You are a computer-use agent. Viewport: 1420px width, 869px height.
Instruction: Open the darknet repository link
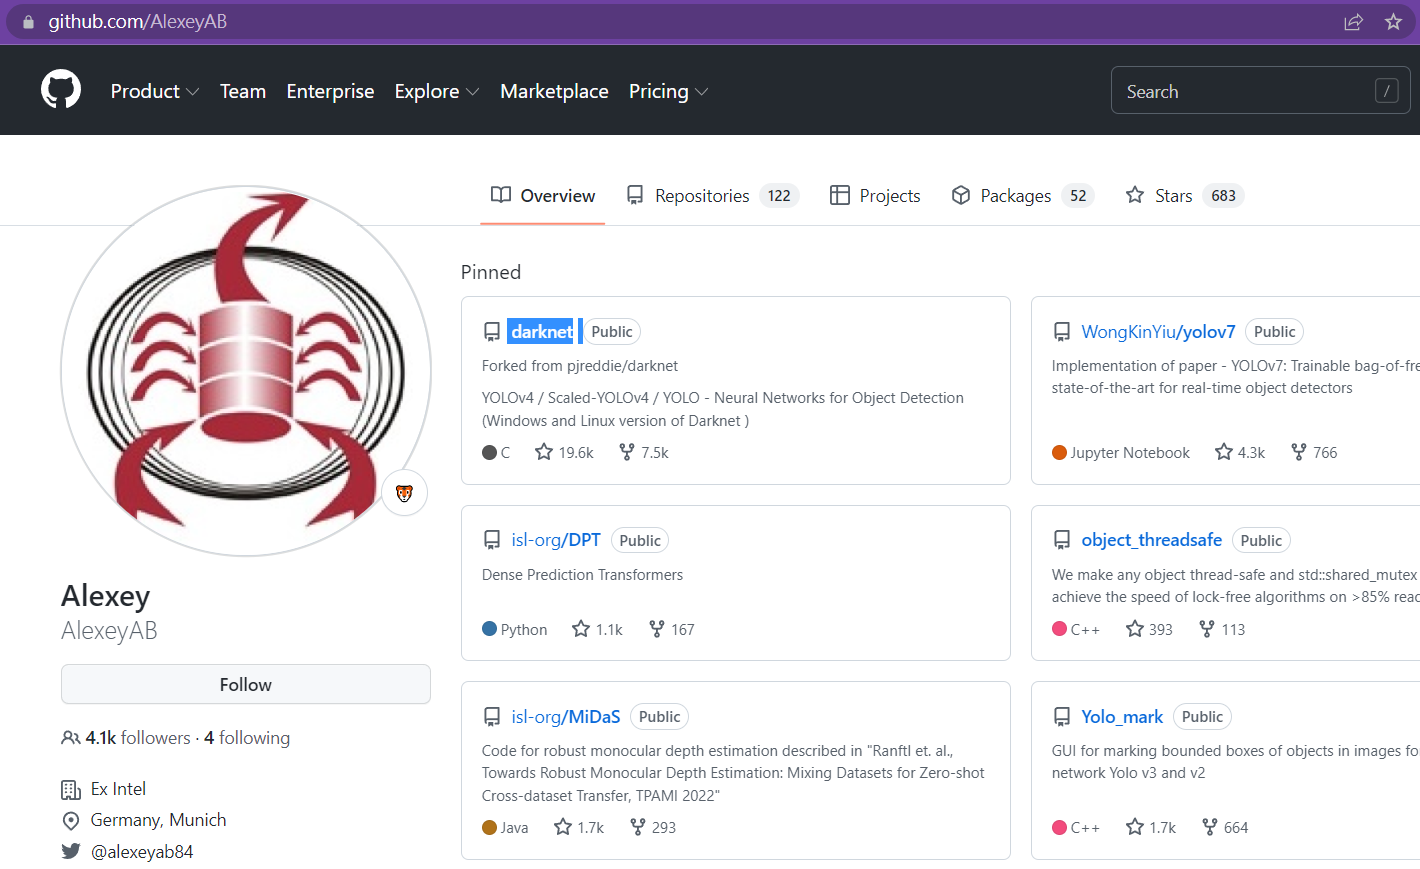click(x=542, y=331)
